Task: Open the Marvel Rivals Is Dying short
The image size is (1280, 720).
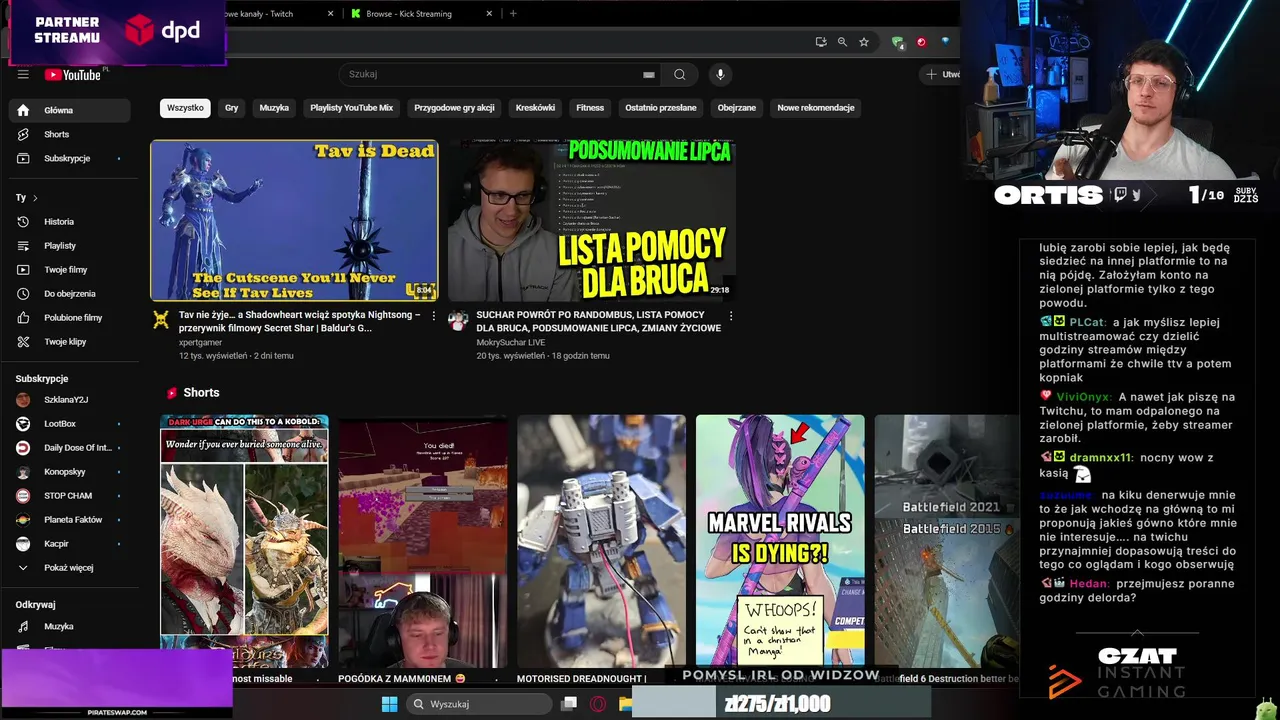Action: [780, 541]
